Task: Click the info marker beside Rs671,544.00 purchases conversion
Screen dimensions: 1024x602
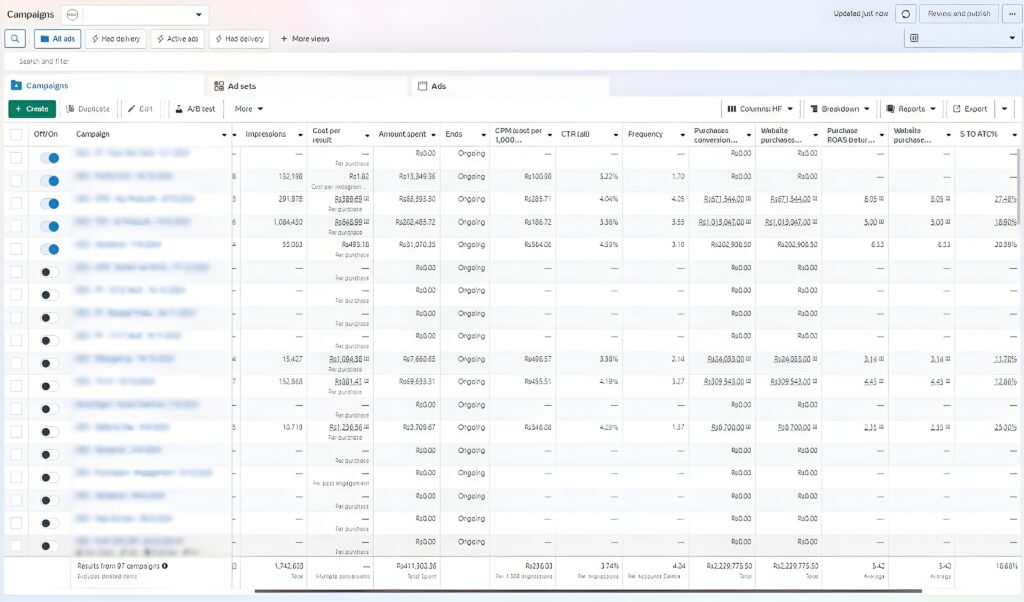Action: click(748, 199)
